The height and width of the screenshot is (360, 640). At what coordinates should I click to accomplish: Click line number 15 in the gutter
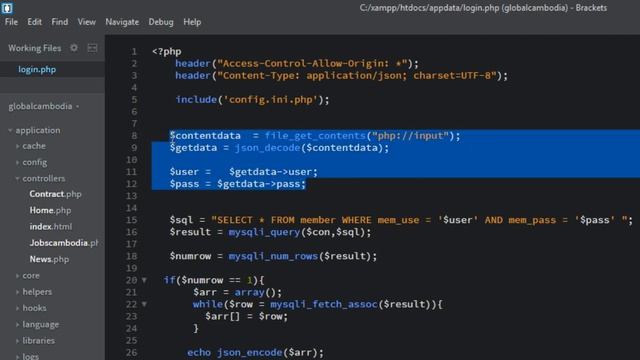(131, 220)
